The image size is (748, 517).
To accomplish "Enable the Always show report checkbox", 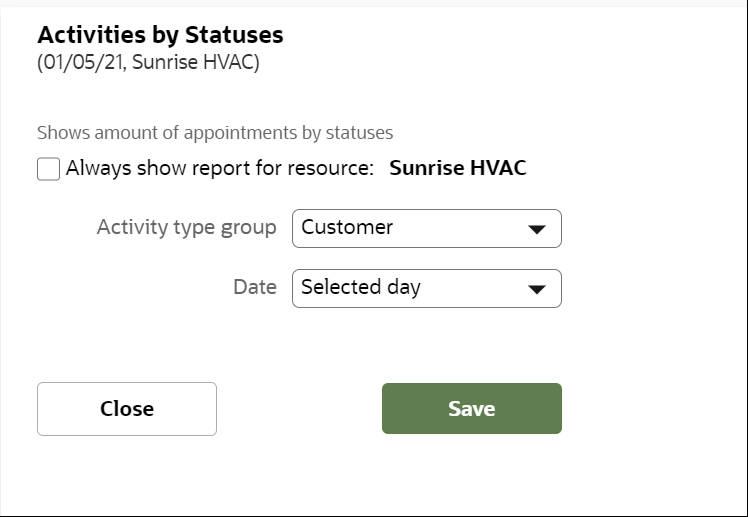I will pos(48,169).
